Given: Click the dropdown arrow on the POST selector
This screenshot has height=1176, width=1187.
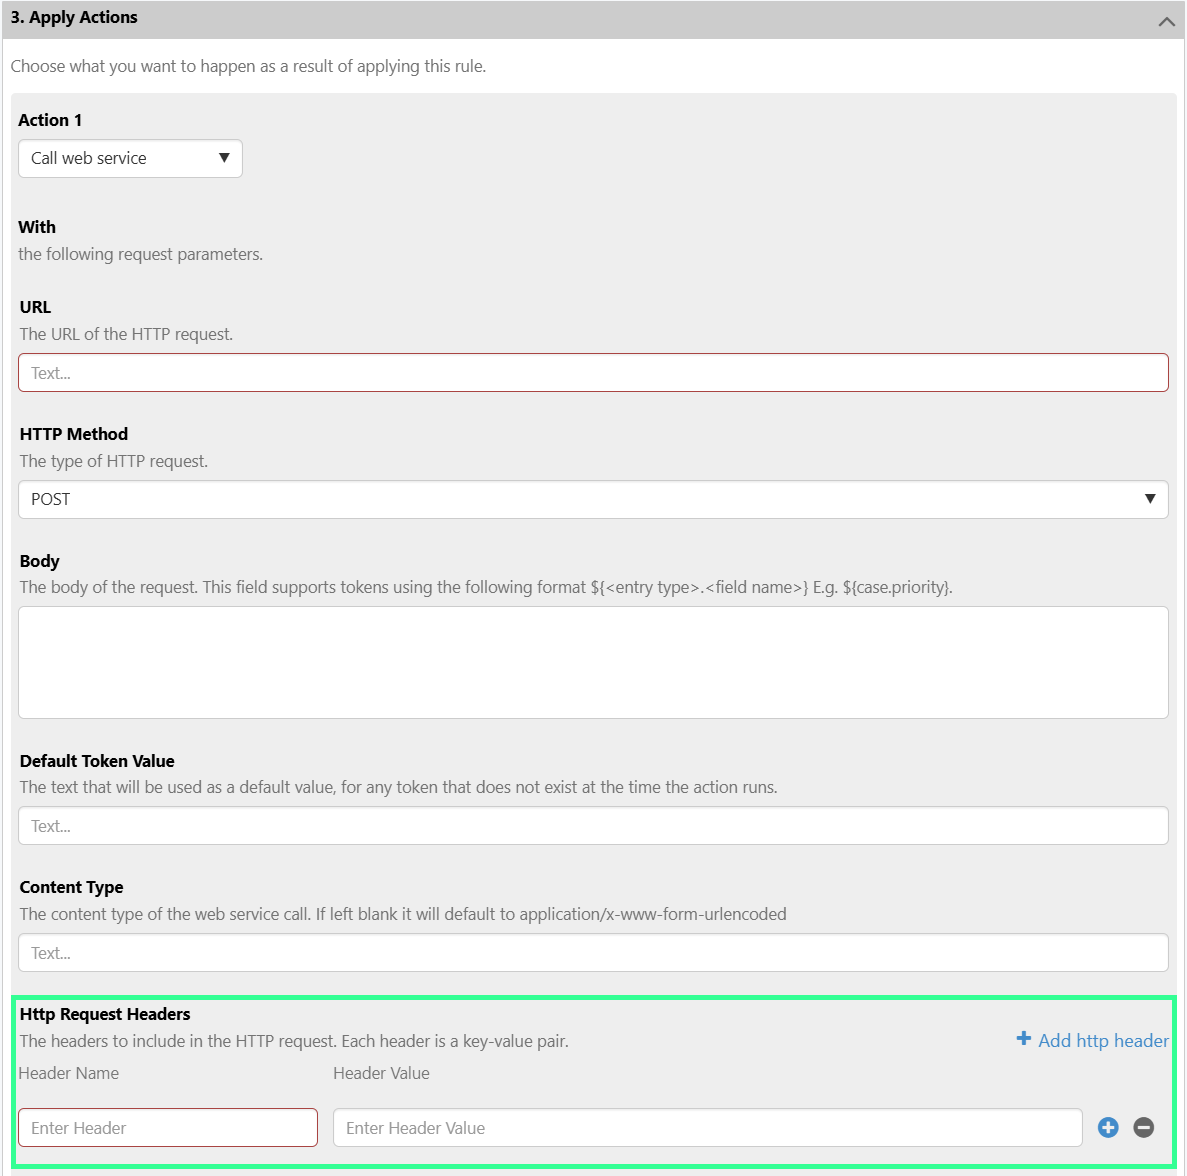Looking at the screenshot, I should tap(1149, 499).
